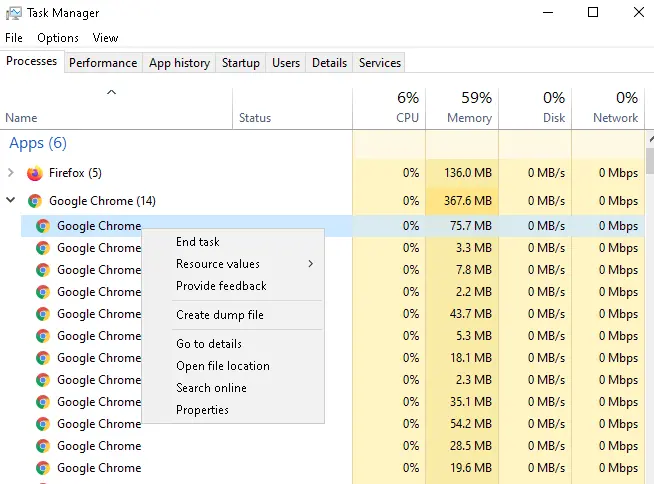Click Chrome icon in 18.1 MB row
This screenshot has width=654, height=484.
[x=43, y=358]
